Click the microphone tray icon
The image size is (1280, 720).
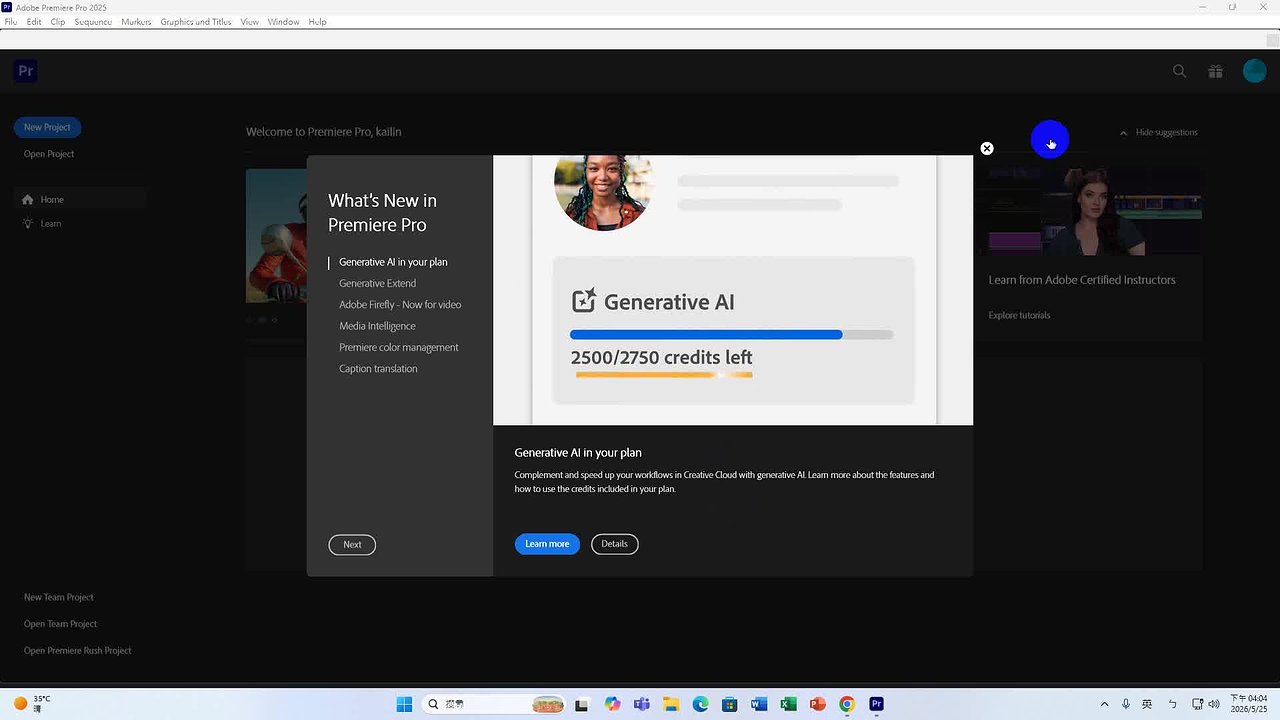pos(1126,704)
